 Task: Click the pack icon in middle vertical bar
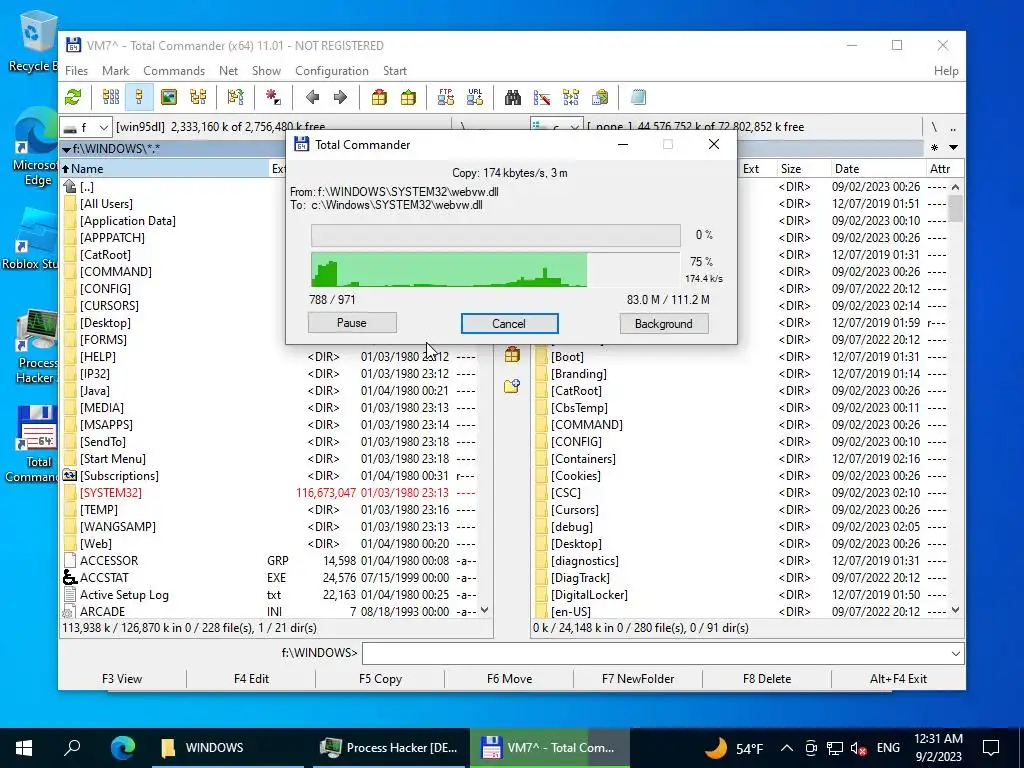click(512, 355)
